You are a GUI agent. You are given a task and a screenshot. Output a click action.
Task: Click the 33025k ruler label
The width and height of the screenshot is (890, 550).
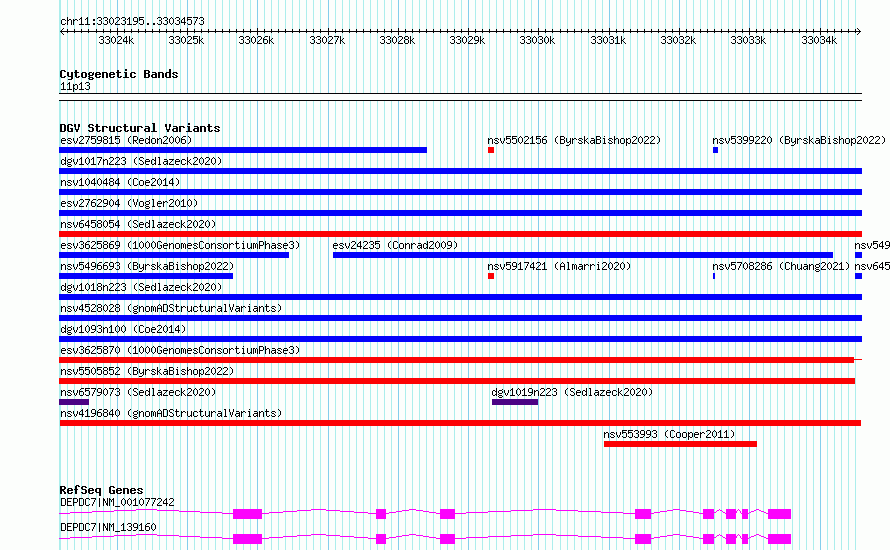186,41
